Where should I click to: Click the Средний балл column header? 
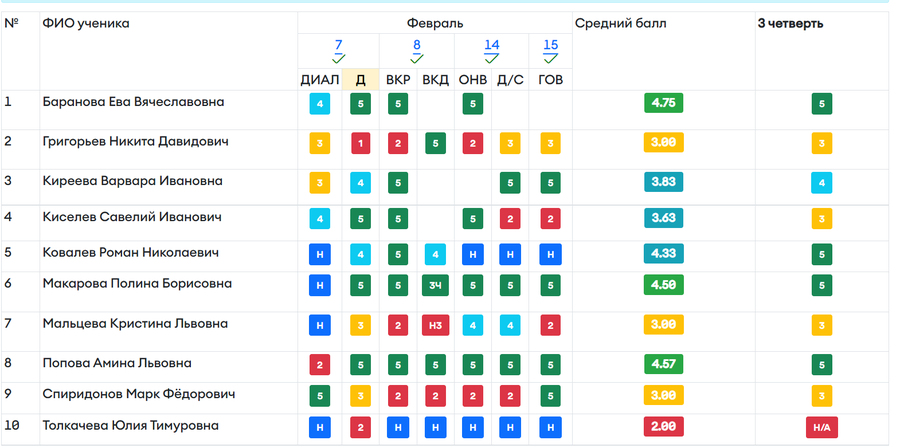[620, 24]
